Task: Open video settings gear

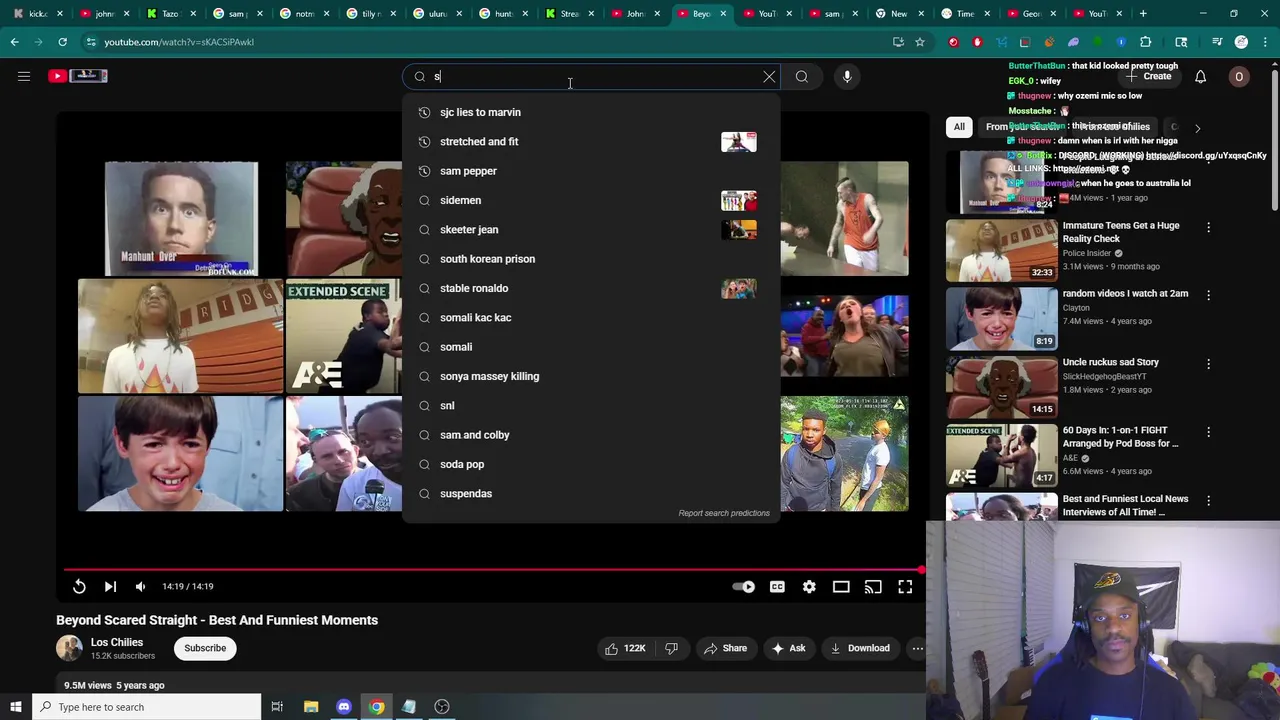Action: coord(809,587)
